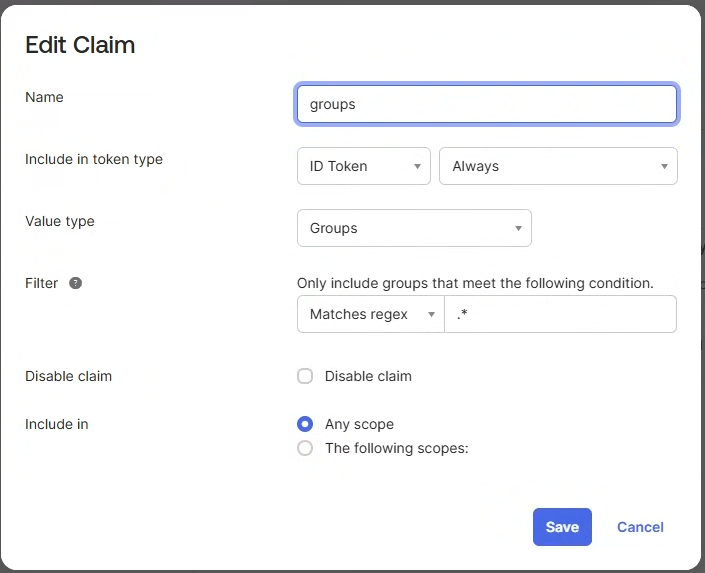Tick the Disable claim checkbox
705x573 pixels.
click(305, 376)
